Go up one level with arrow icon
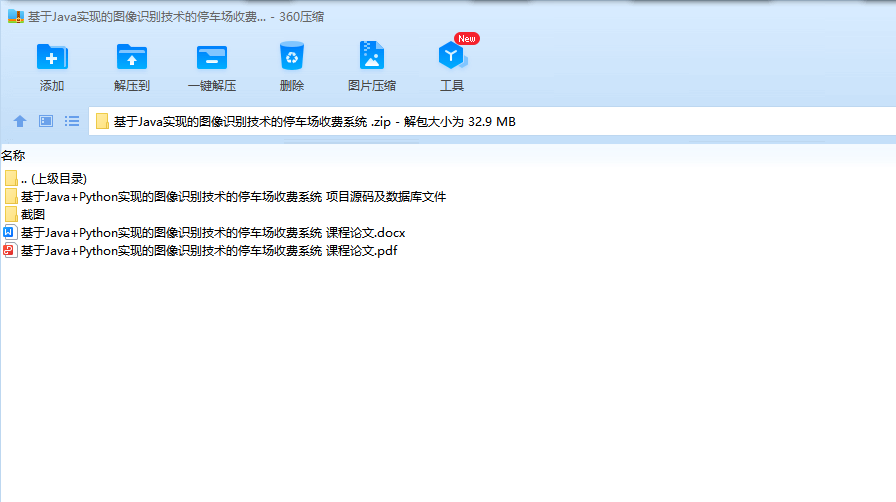This screenshot has height=502, width=896. (x=20, y=121)
